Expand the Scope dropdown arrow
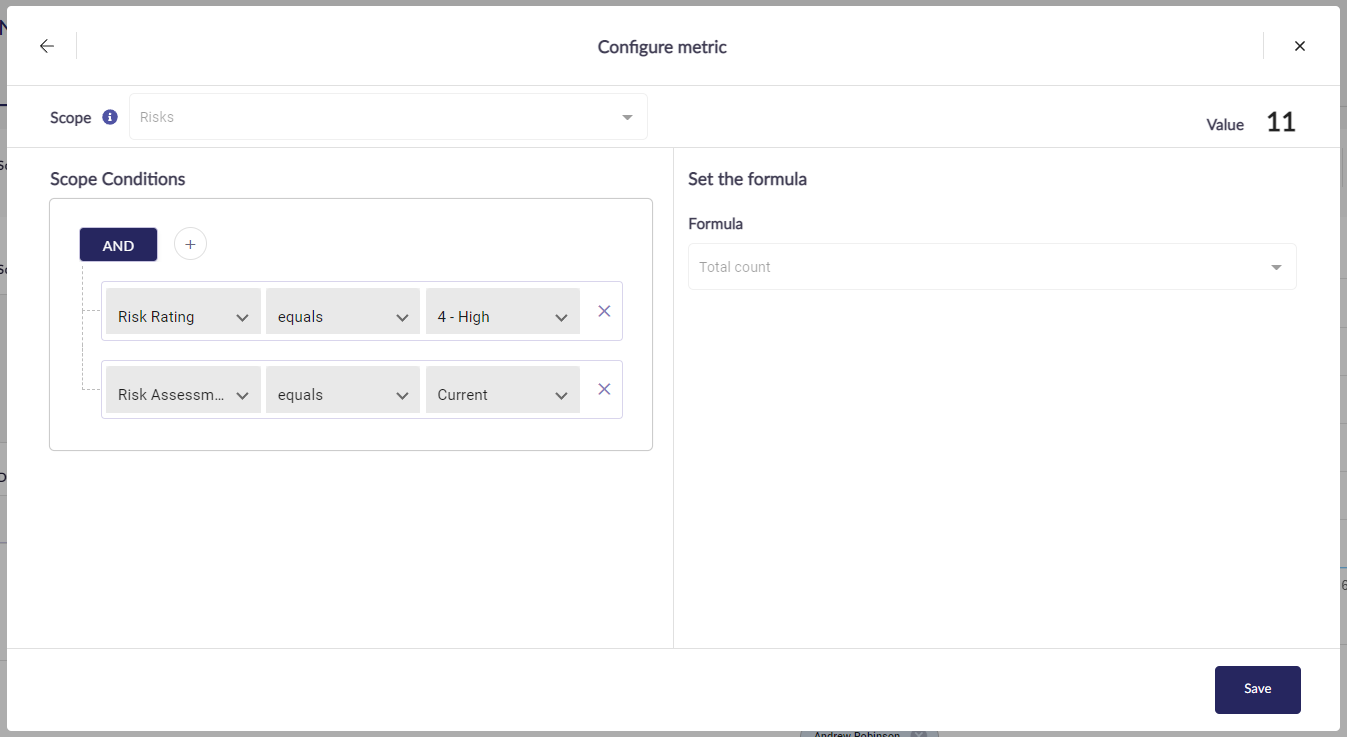Viewport: 1347px width, 737px height. pos(627,117)
